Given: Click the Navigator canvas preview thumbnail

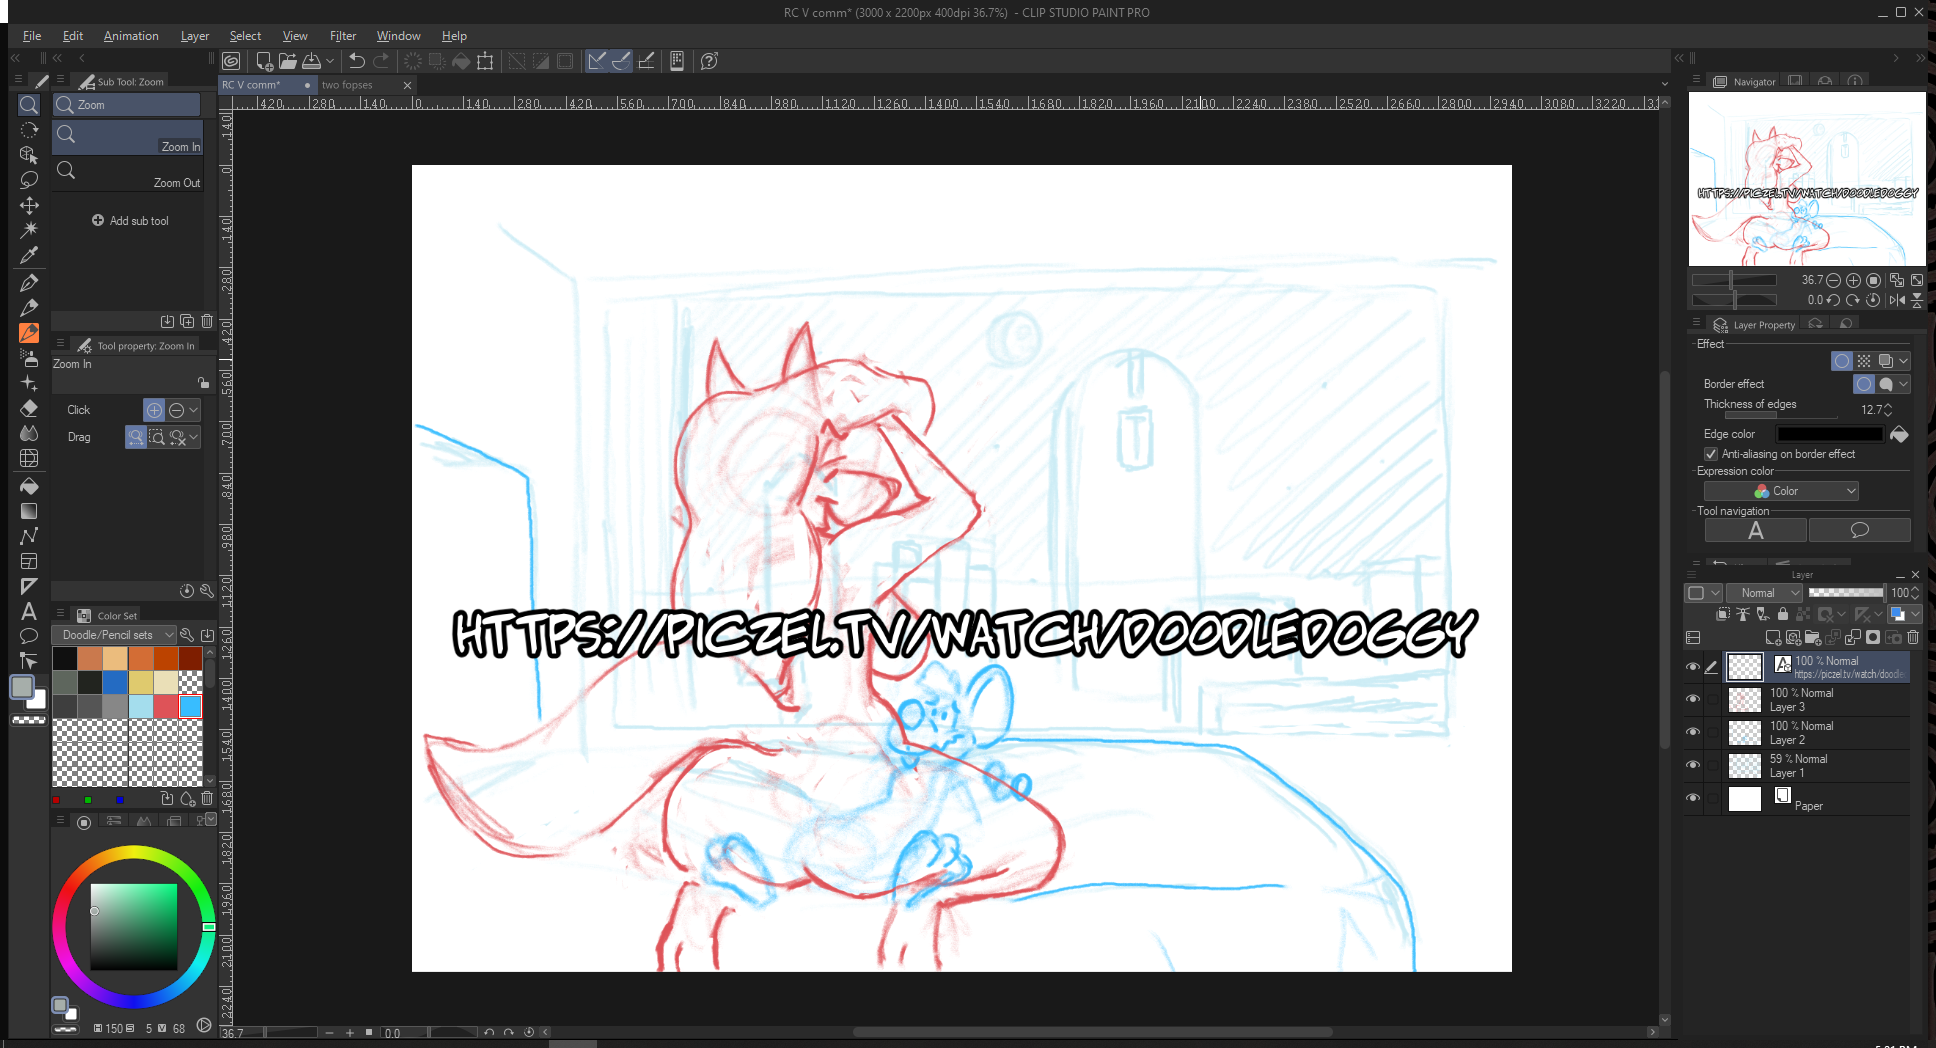Looking at the screenshot, I should pyautogui.click(x=1807, y=179).
